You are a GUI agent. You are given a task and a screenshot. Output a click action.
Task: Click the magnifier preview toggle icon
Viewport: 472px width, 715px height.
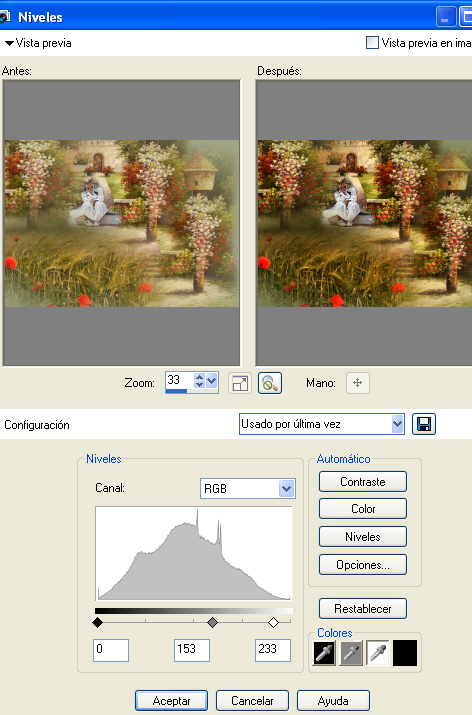point(270,383)
